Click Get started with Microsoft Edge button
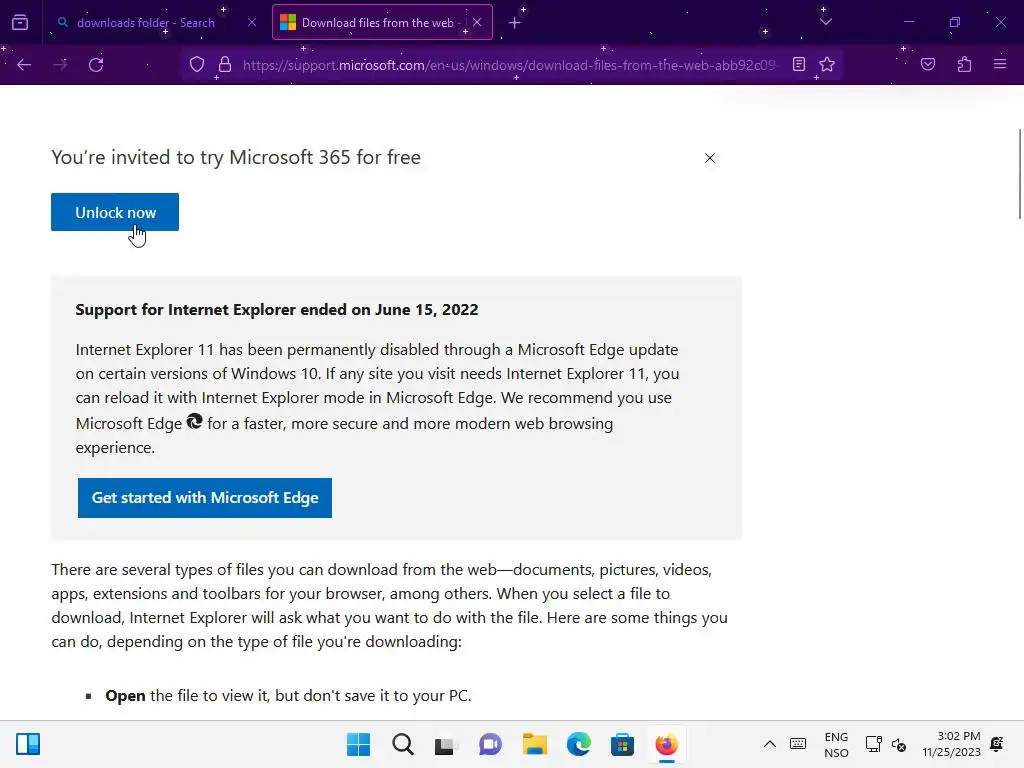This screenshot has height=768, width=1024. (205, 498)
